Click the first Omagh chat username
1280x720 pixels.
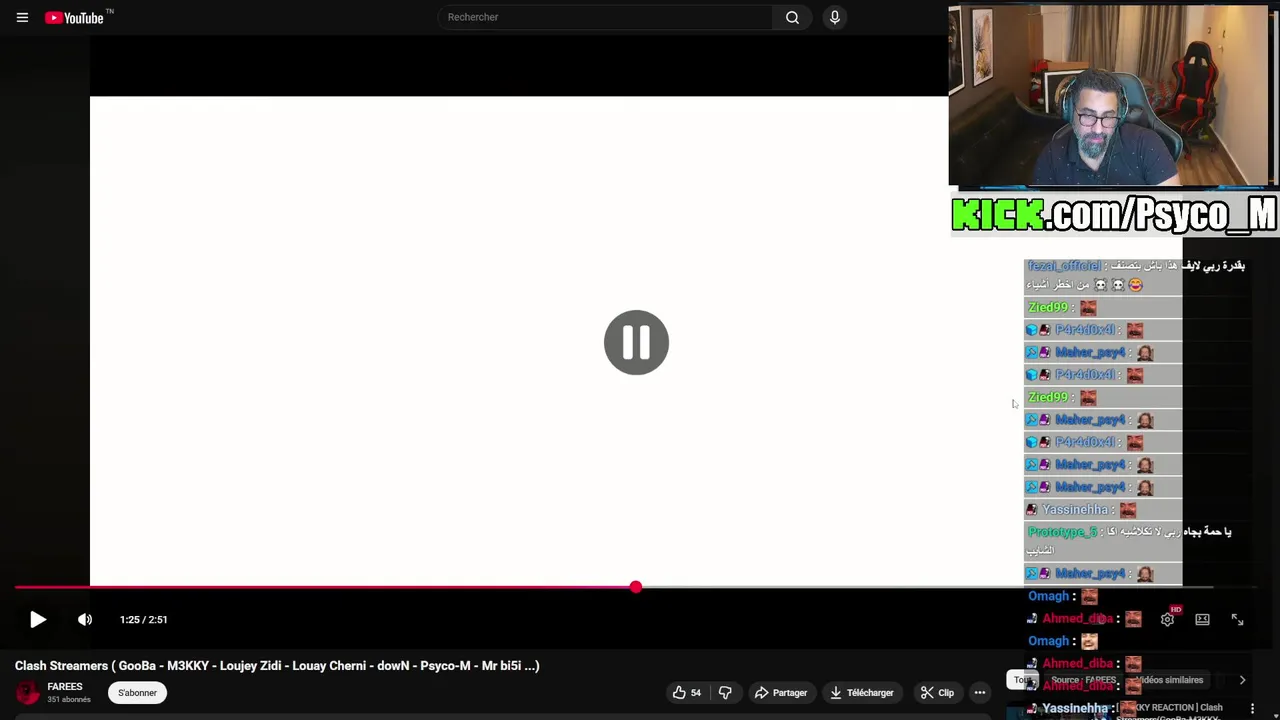pos(1048,596)
